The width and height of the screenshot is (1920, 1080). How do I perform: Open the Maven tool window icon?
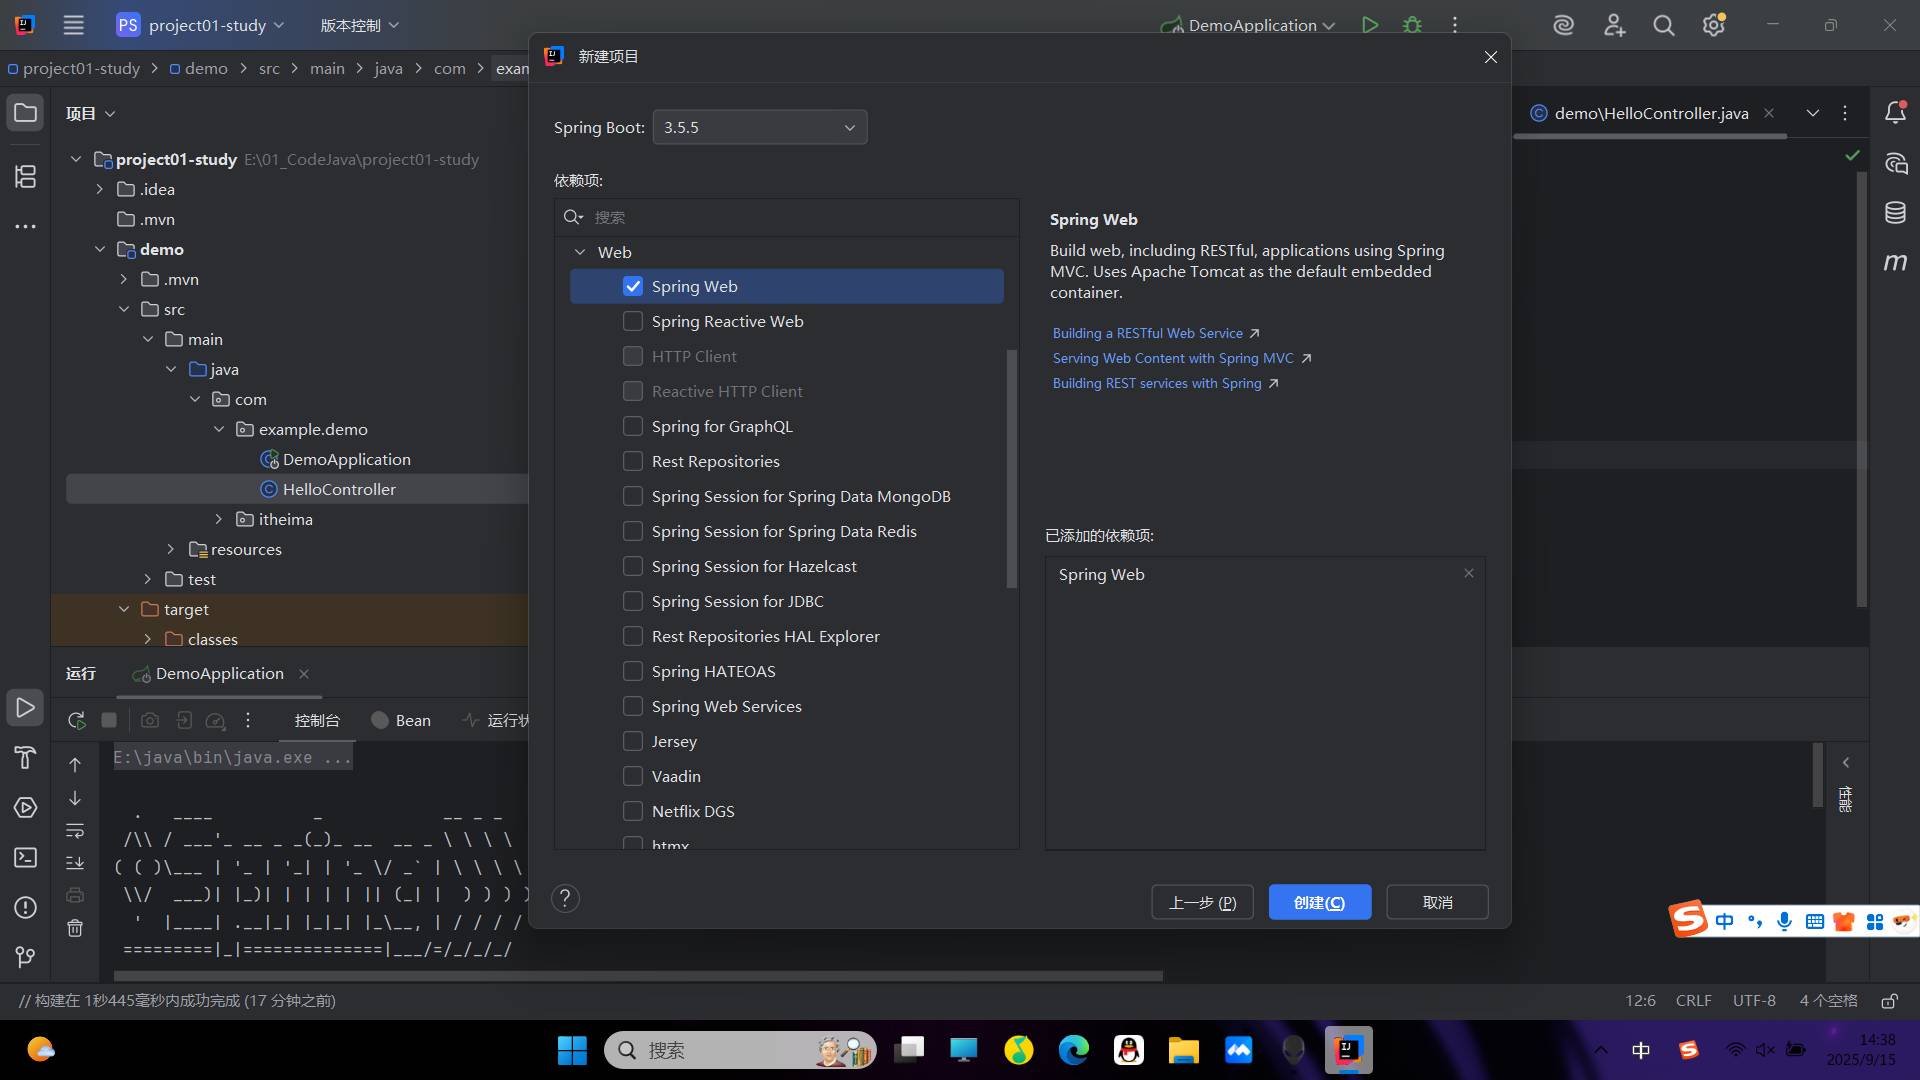(1895, 262)
